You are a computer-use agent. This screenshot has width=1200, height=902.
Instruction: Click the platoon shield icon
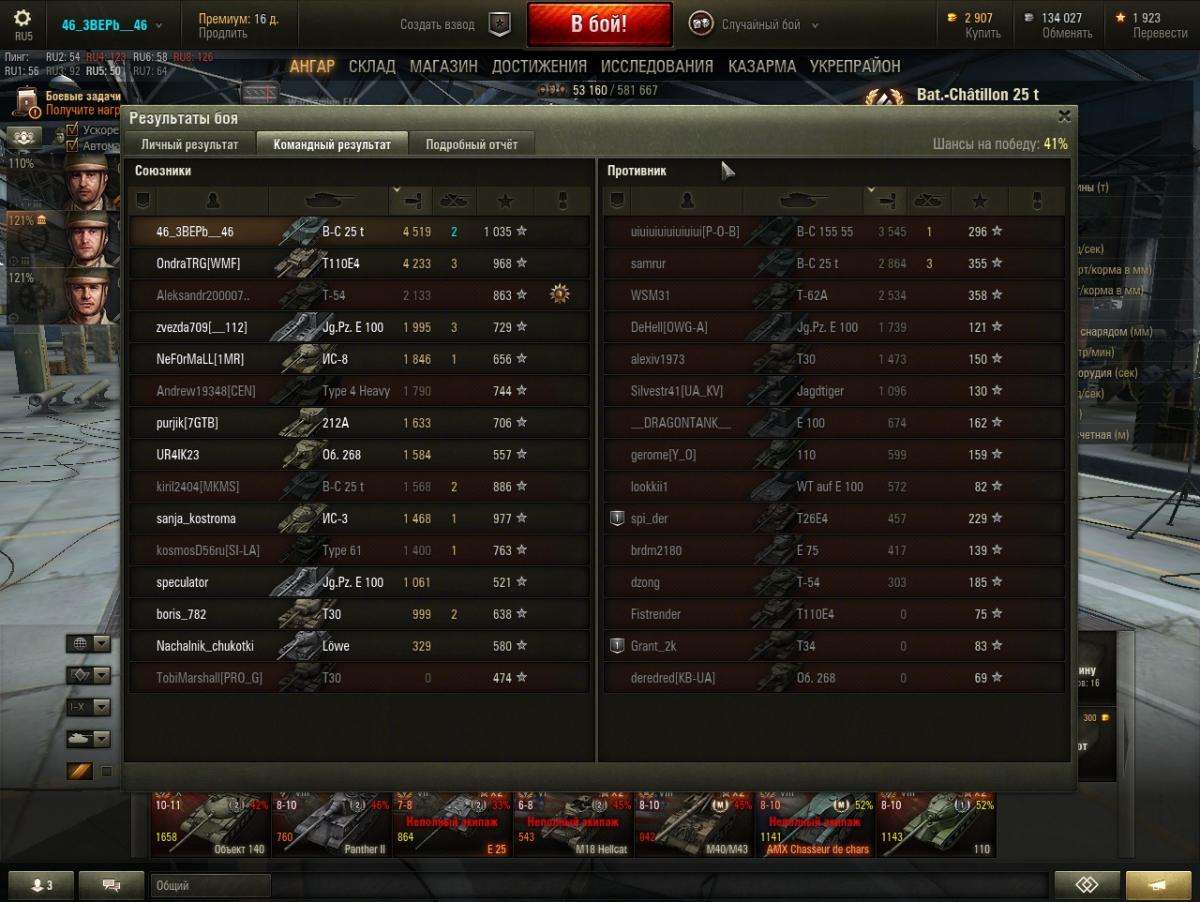(499, 24)
